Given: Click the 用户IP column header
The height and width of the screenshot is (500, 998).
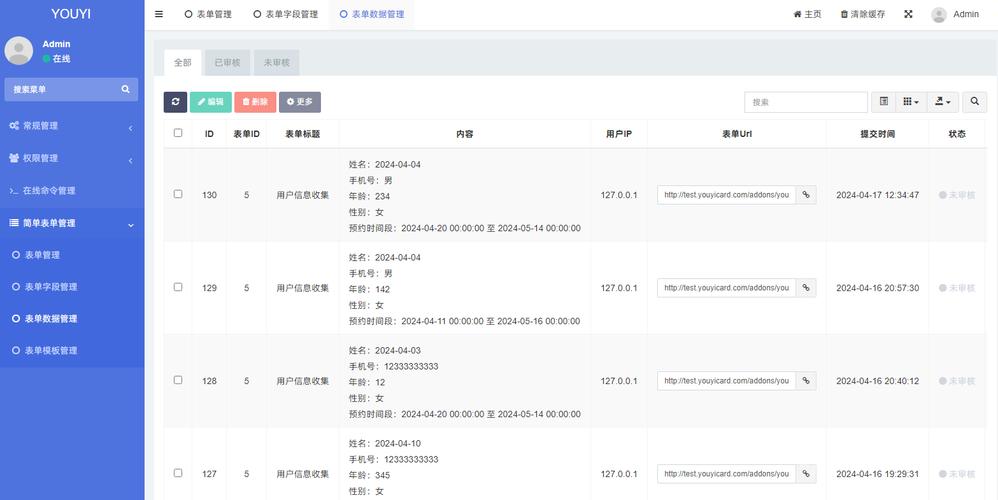Looking at the screenshot, I should click(x=619, y=134).
